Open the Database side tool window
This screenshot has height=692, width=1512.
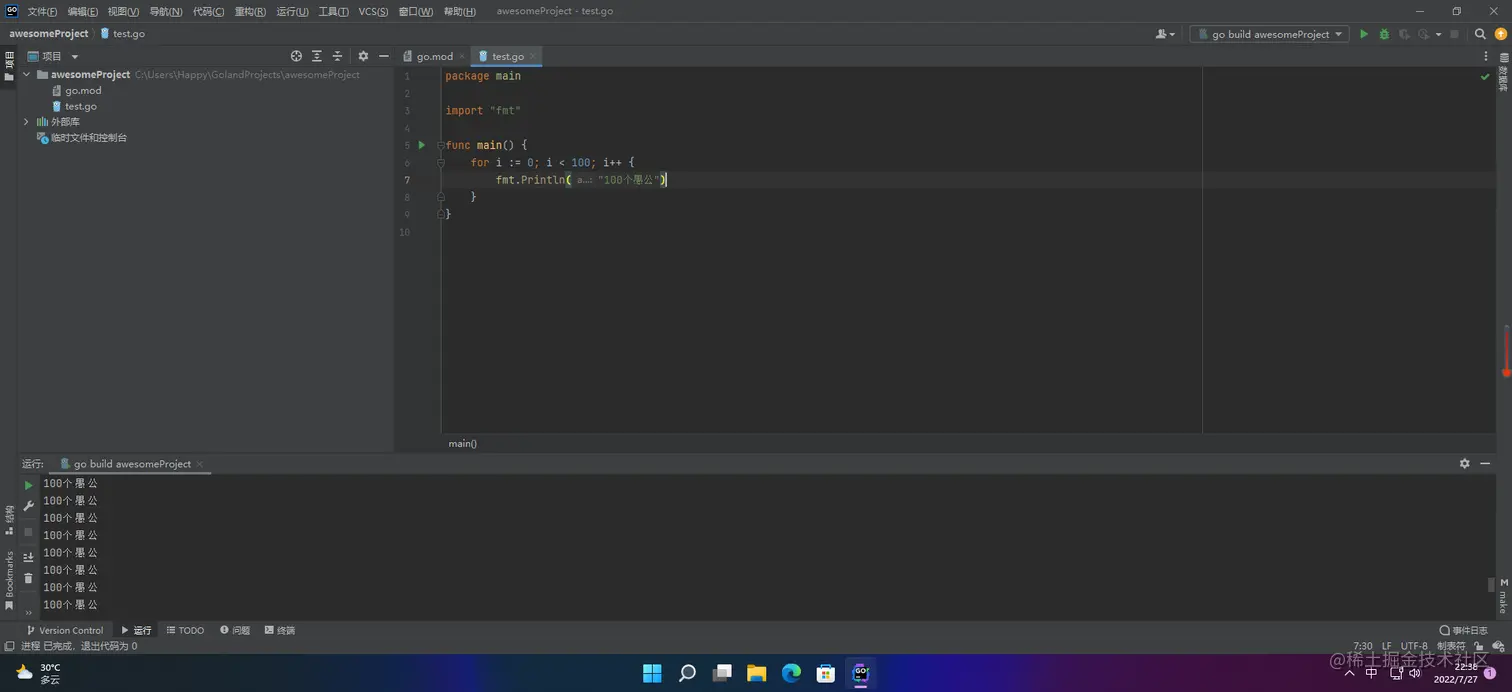(1503, 72)
